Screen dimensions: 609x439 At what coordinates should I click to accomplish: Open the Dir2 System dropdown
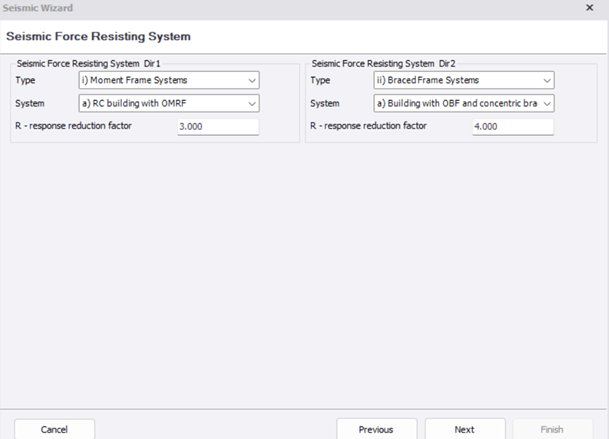pyautogui.click(x=464, y=103)
